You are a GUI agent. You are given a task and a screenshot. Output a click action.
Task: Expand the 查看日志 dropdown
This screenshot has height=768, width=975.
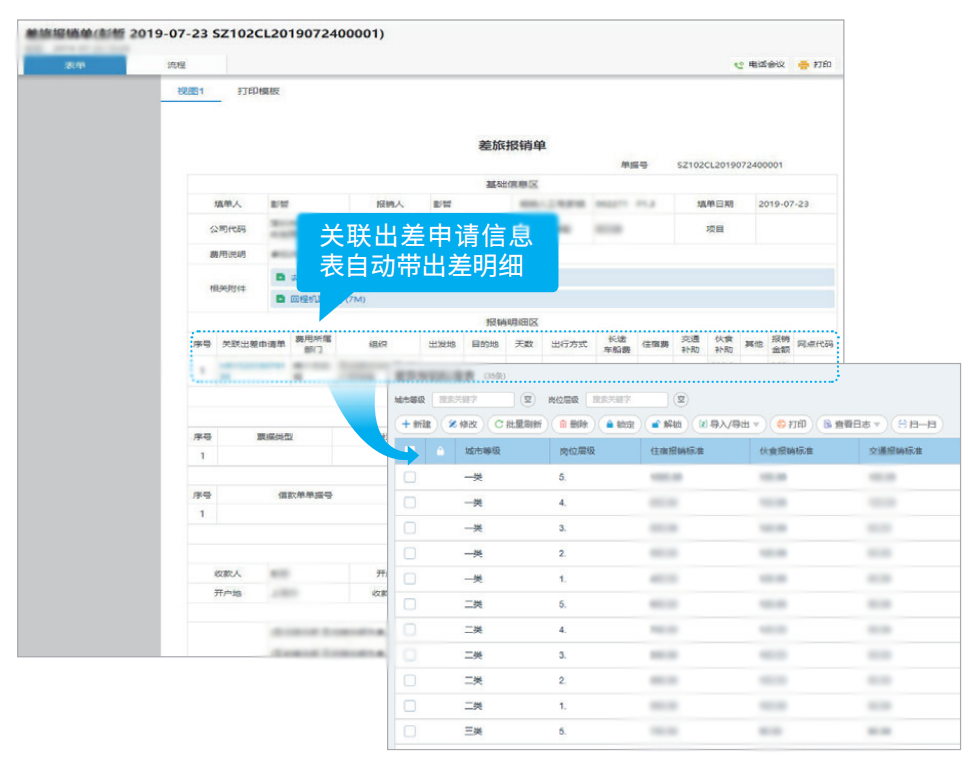click(851, 424)
